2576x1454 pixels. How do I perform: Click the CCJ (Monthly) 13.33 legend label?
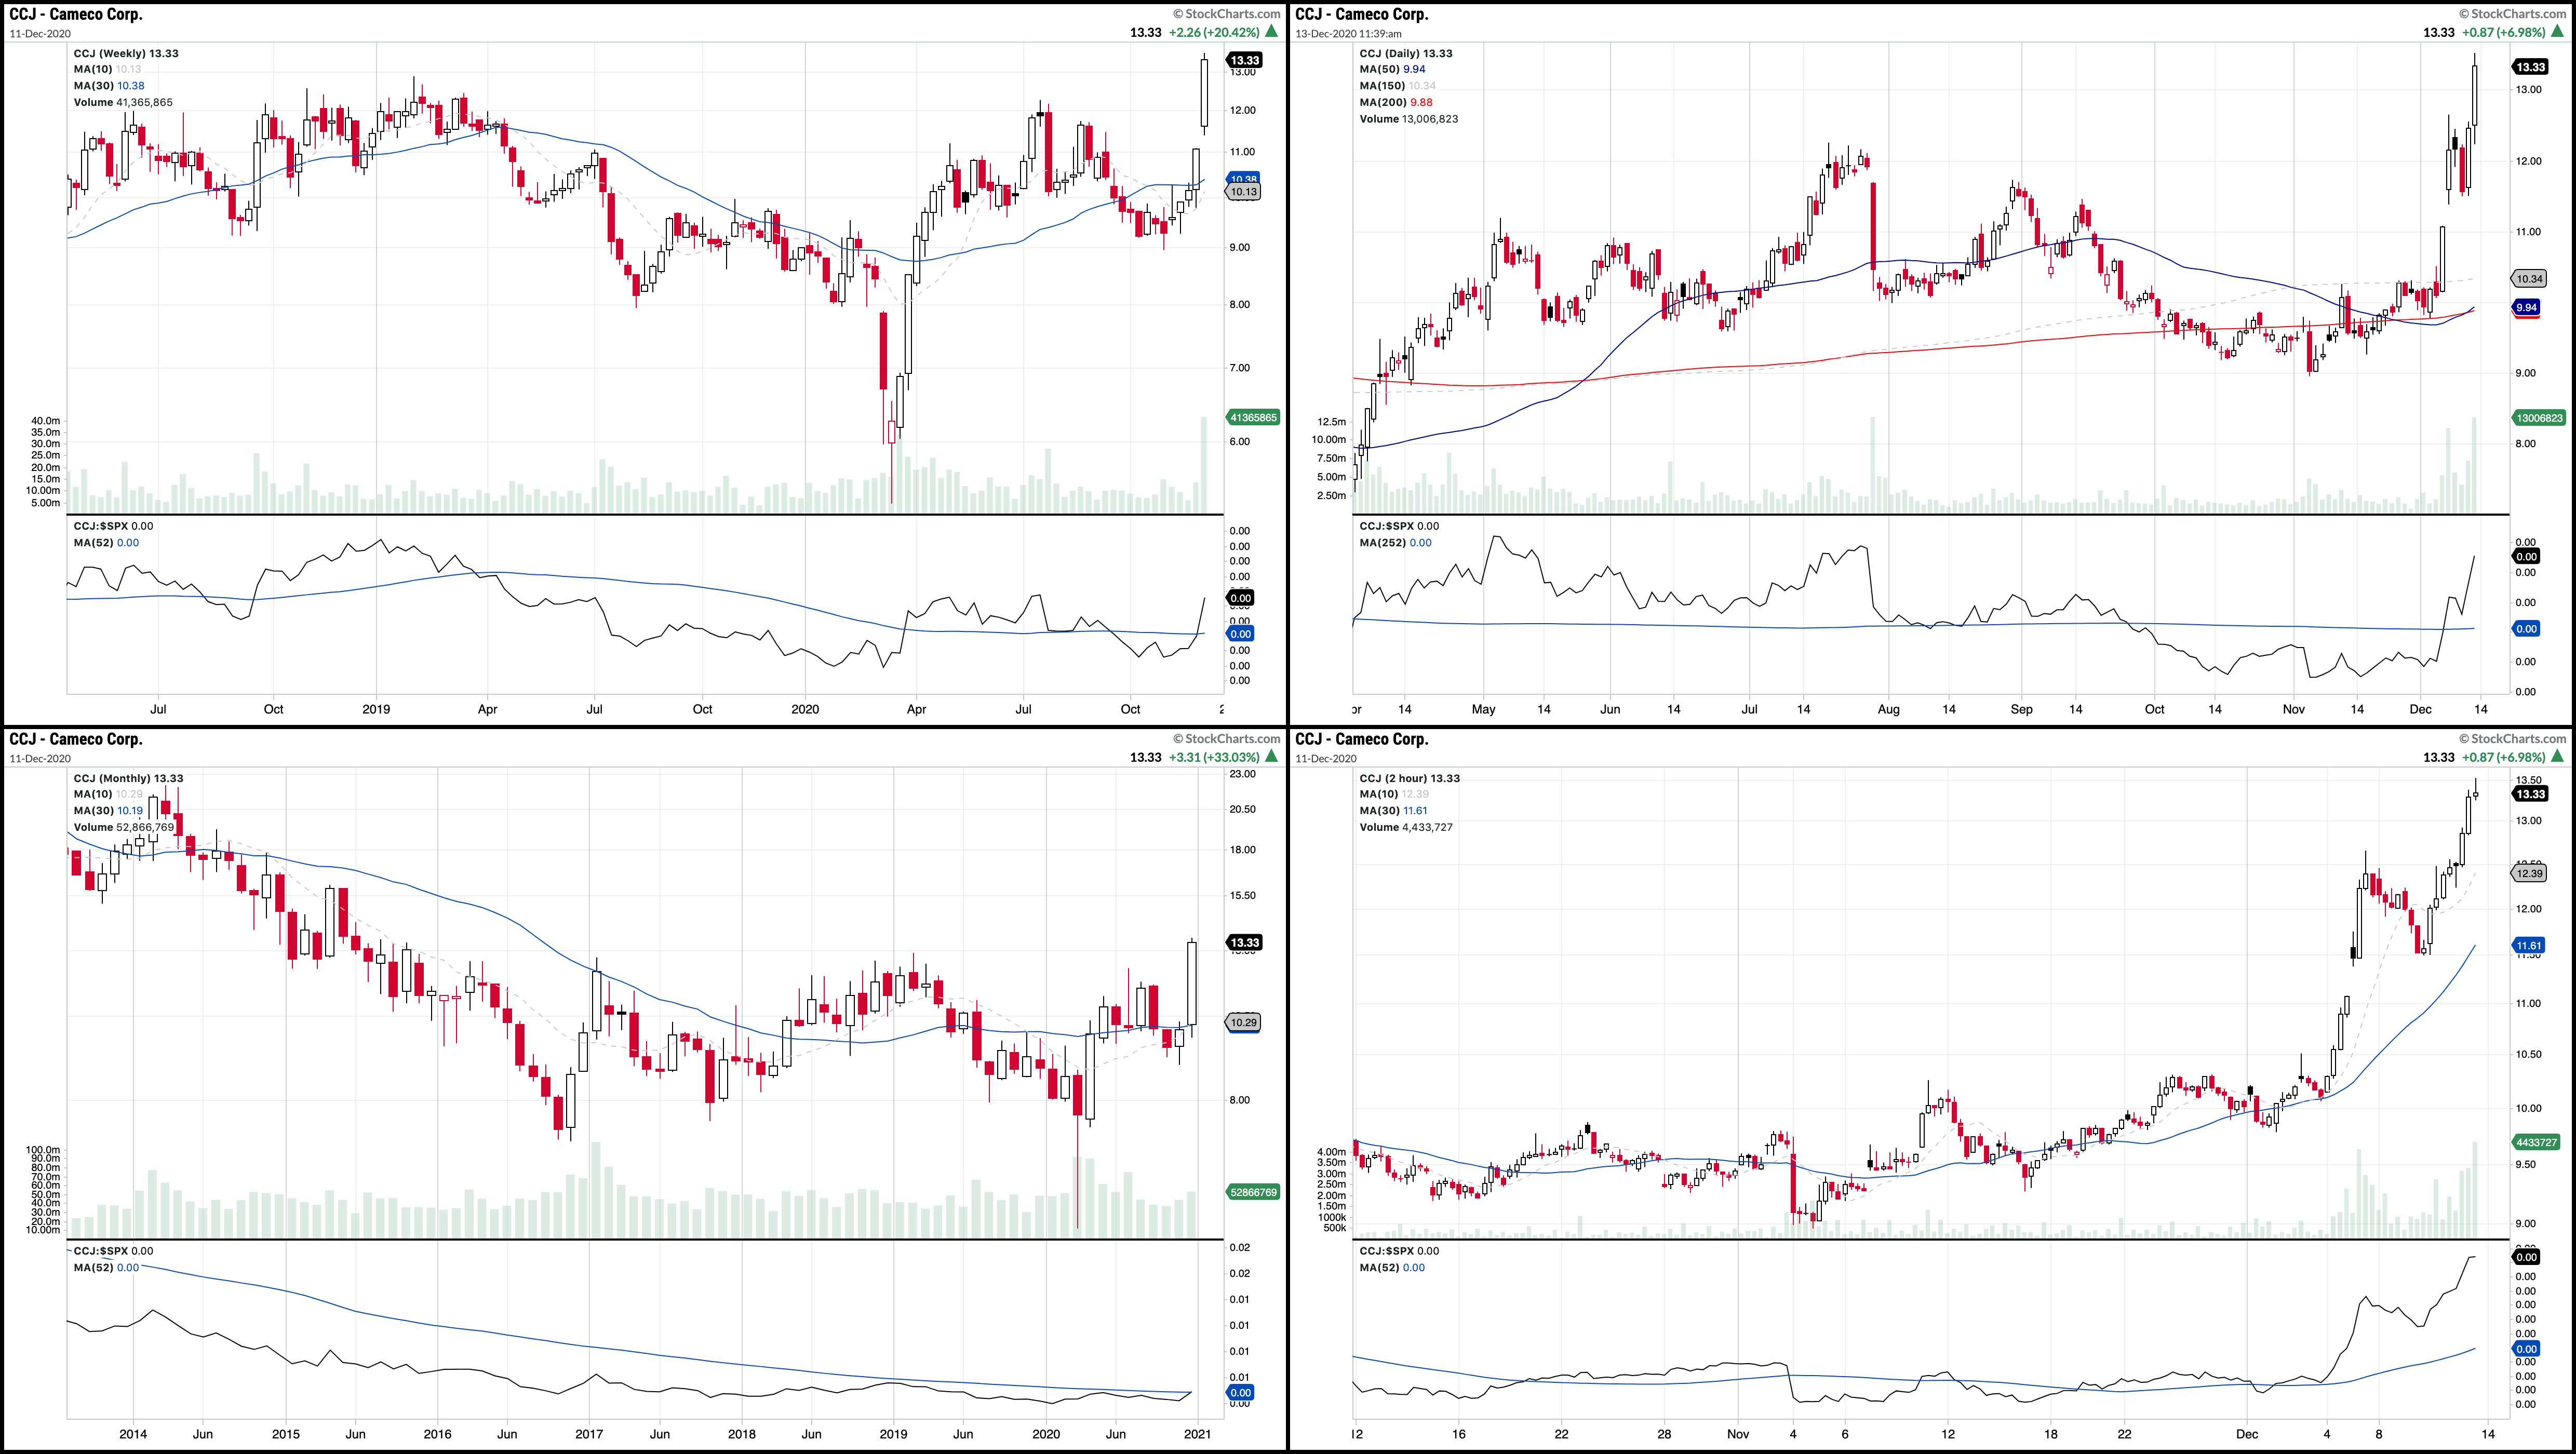pos(128,778)
